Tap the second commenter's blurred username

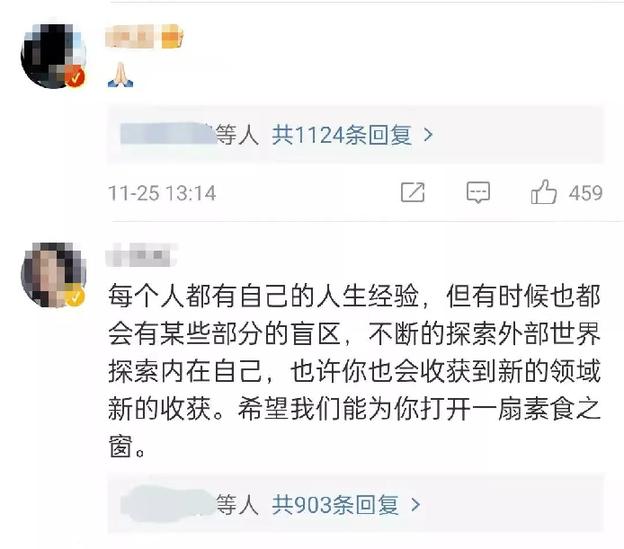[x=141, y=255]
